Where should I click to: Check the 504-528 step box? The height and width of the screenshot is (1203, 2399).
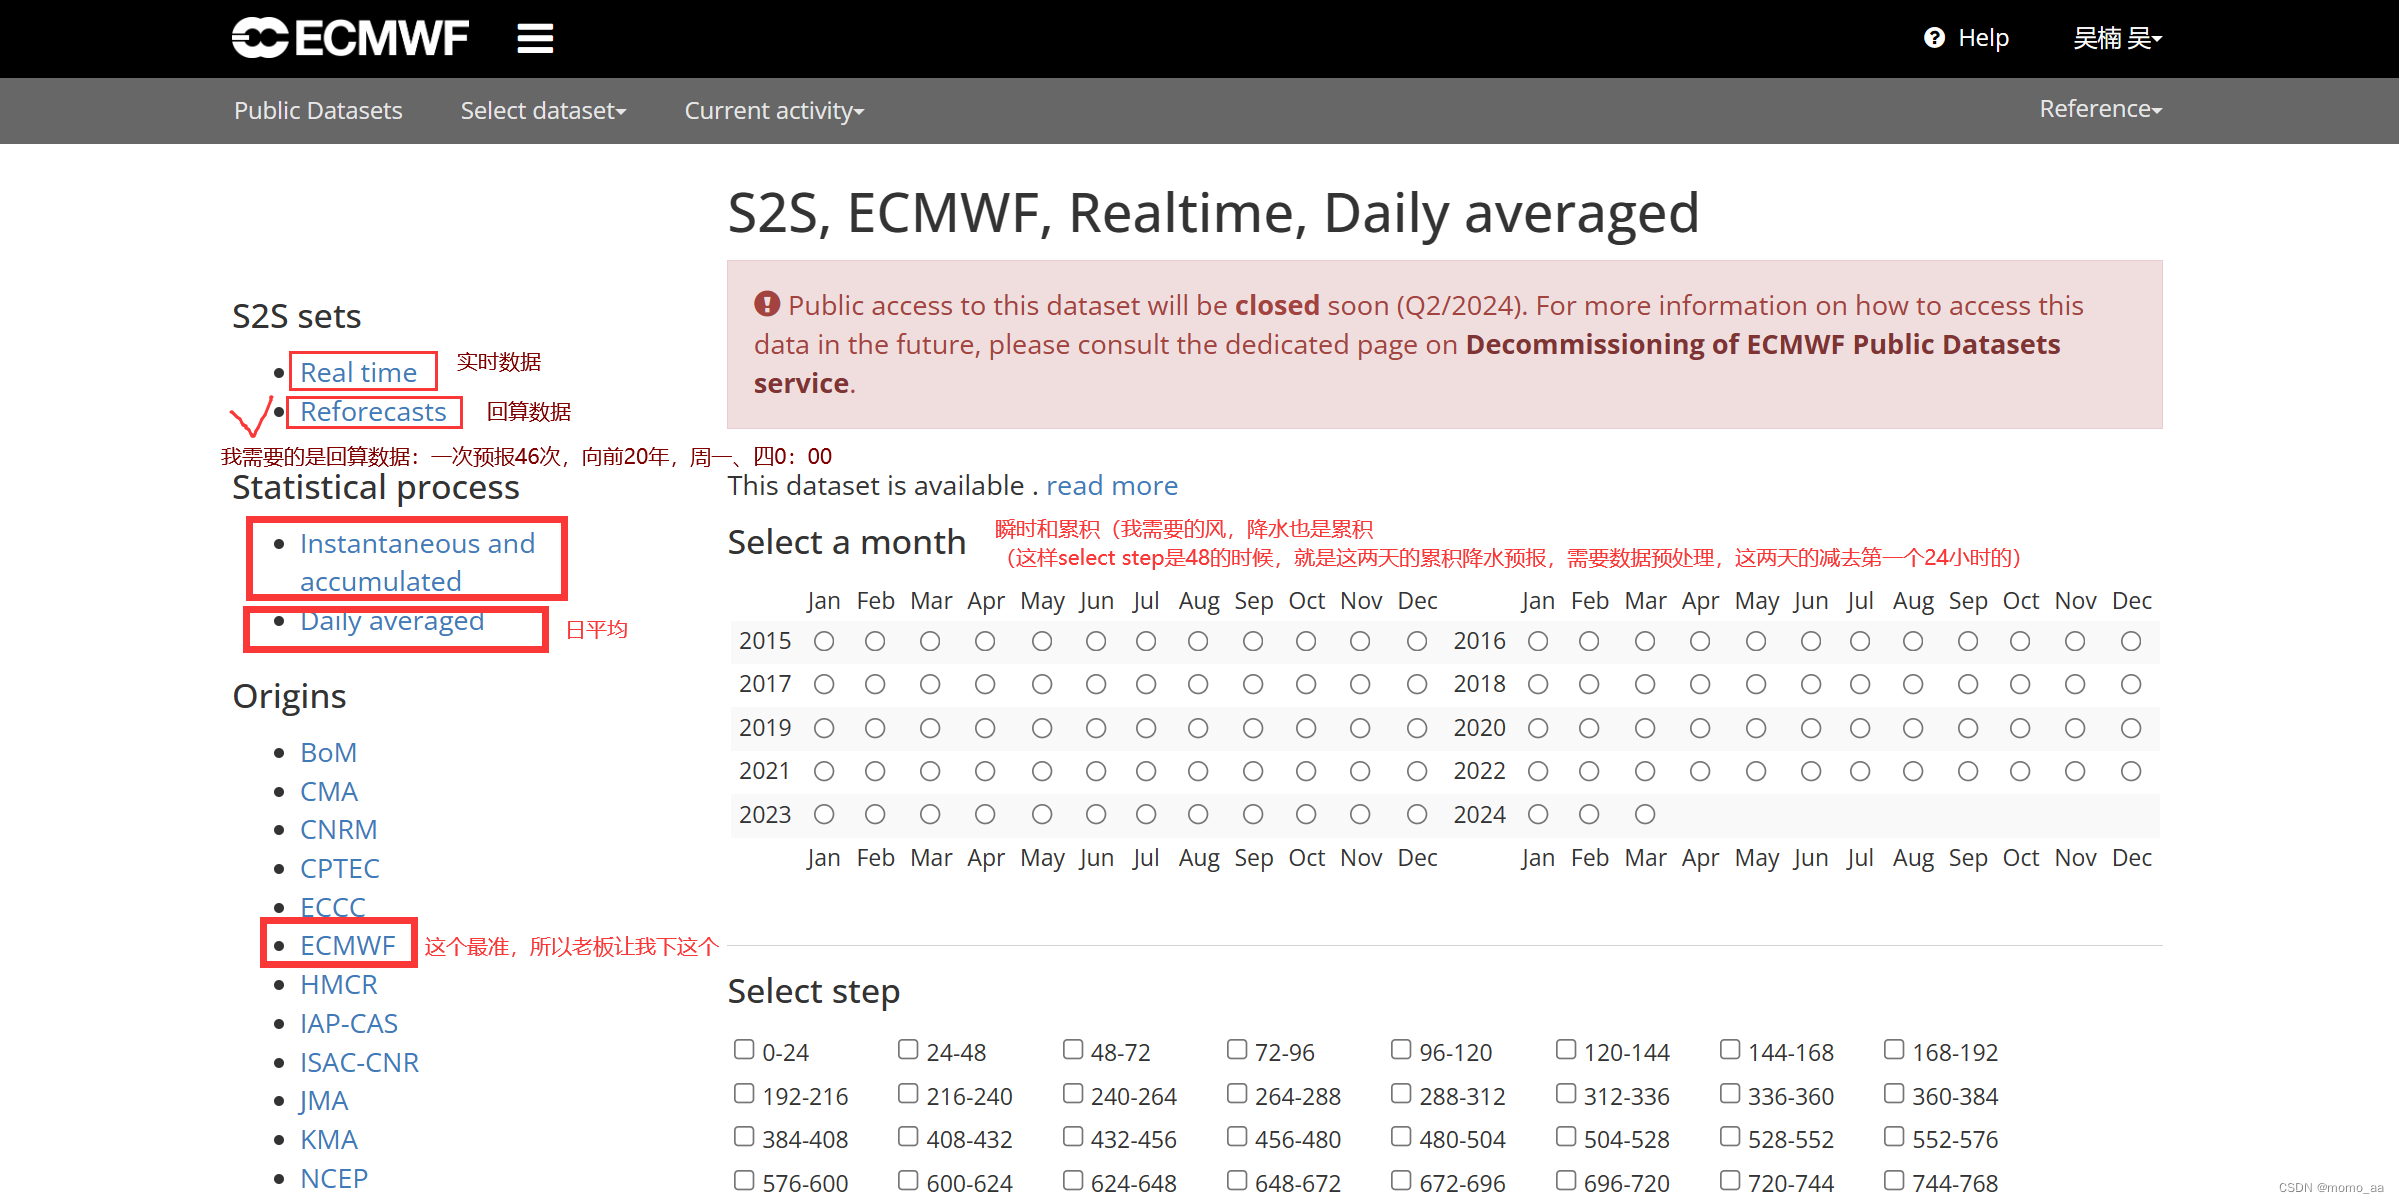tap(1566, 1136)
